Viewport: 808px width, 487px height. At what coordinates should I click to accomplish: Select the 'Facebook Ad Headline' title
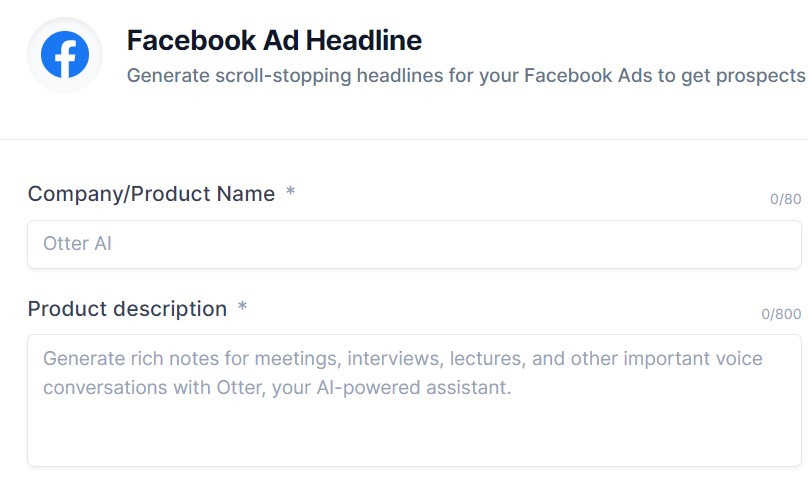274,40
